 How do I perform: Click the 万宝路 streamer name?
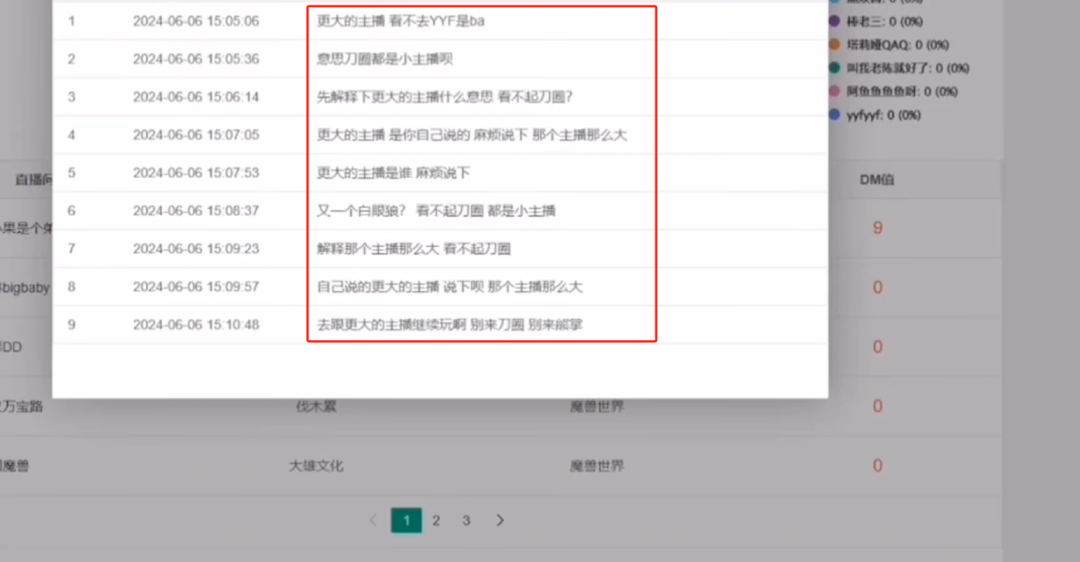point(21,406)
